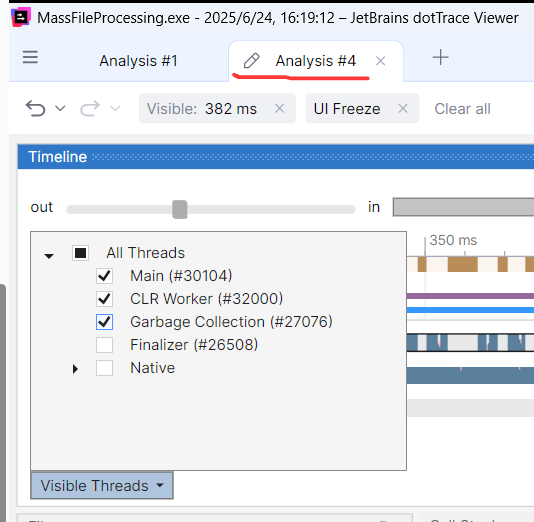Viewport: 534px width, 522px height.
Task: Collapse the All Threads tree node
Action: [x=49, y=256]
